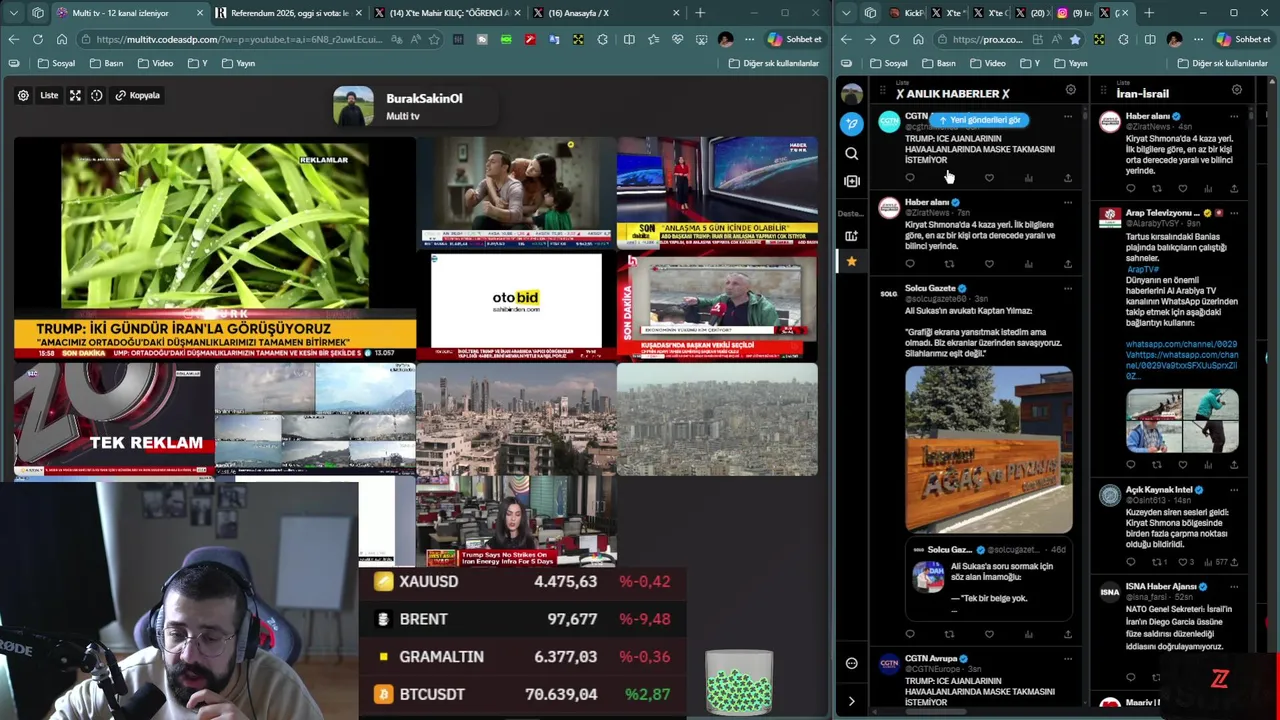The width and height of the screenshot is (1280, 720).
Task: Reload the Multi TV browser page
Action: tap(38, 39)
